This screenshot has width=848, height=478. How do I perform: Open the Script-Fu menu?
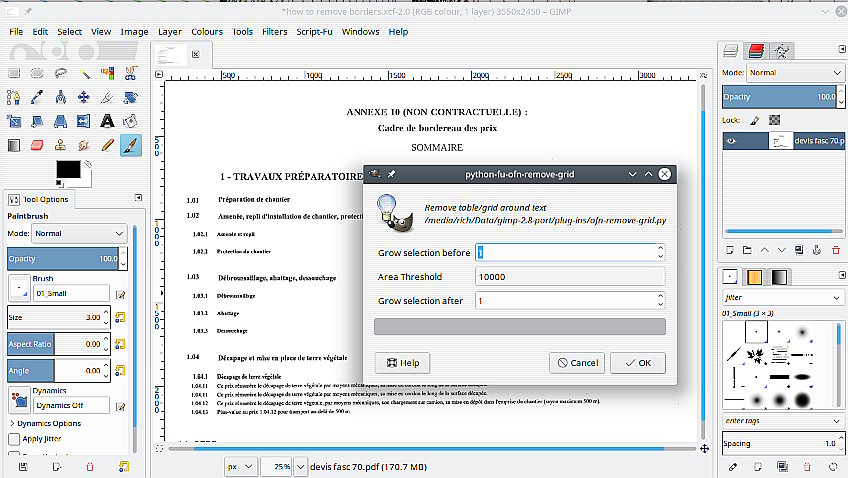pos(314,32)
